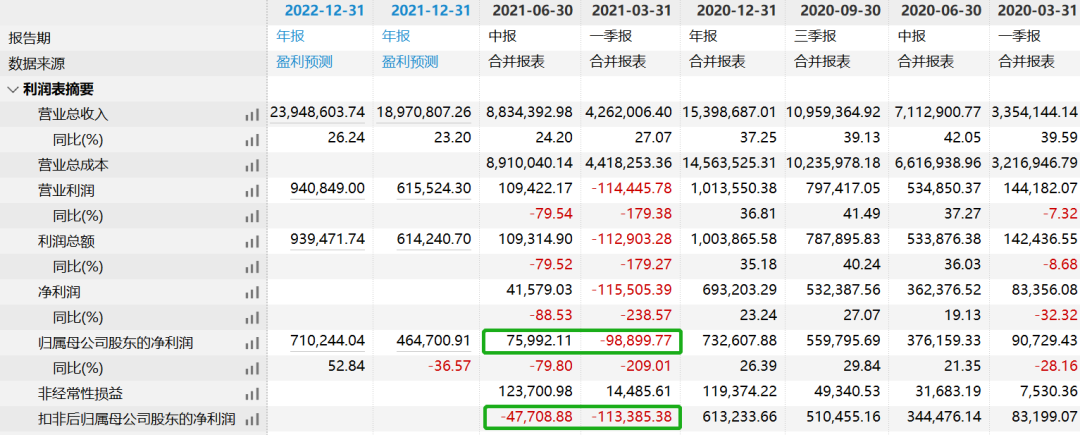Viewport: 1080px width, 435px height.
Task: Click the 非经常性损益 row label
Action: point(80,395)
